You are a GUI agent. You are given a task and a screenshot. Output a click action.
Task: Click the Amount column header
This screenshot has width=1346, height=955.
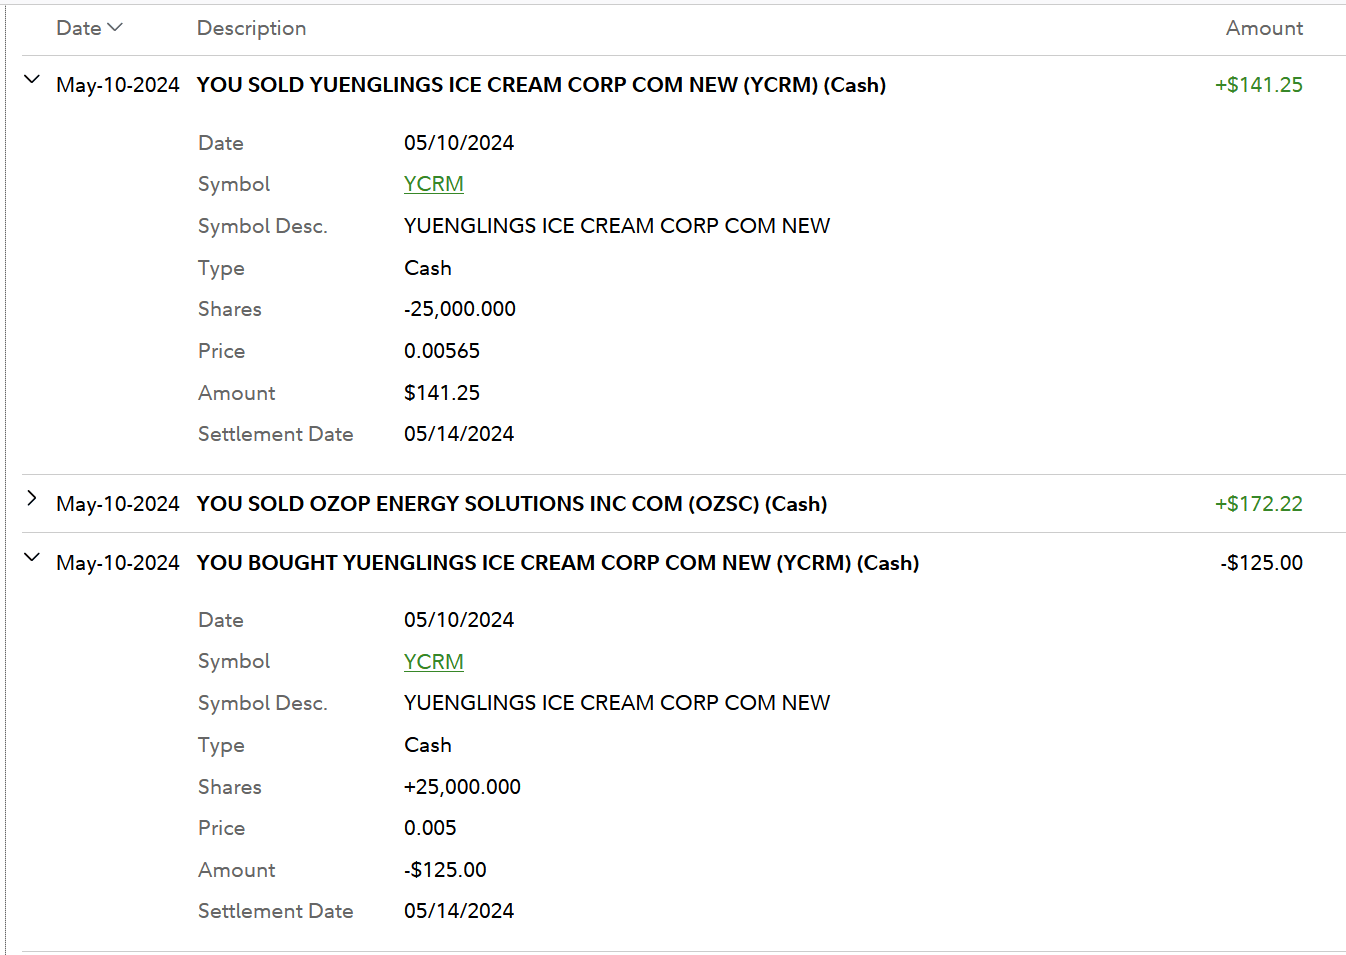[1264, 28]
